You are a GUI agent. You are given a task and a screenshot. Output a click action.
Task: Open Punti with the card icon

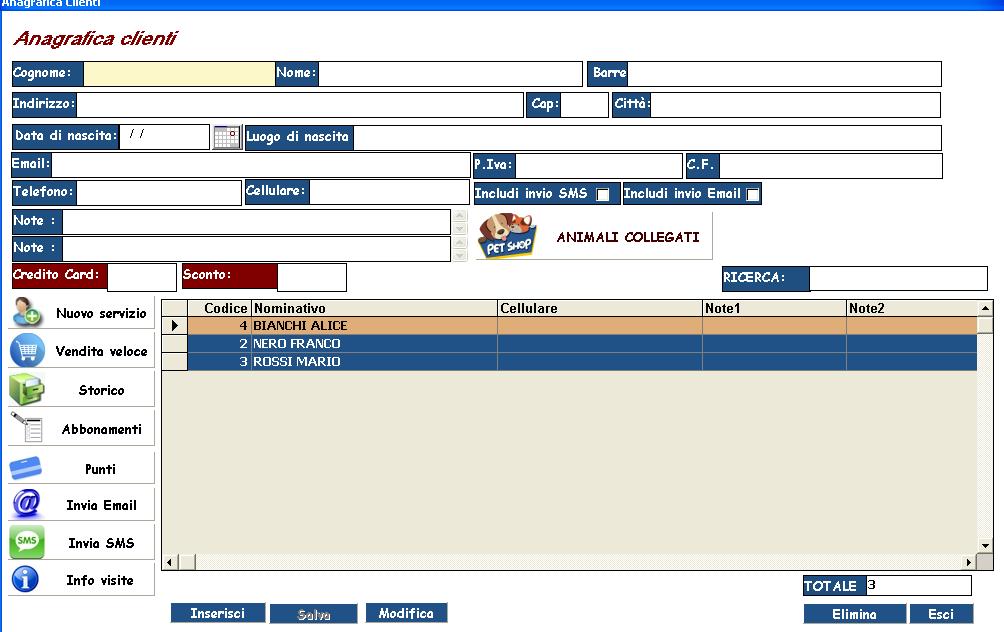[x=26, y=468]
